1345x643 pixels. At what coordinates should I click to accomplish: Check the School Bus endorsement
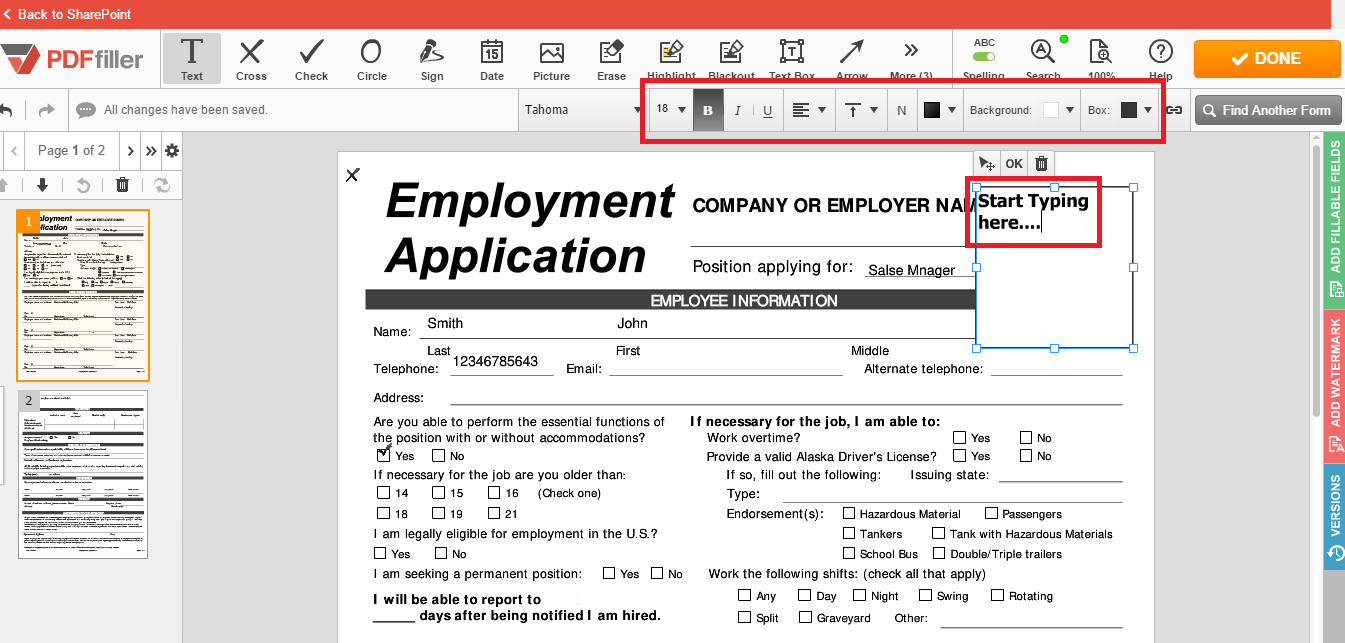(x=849, y=553)
